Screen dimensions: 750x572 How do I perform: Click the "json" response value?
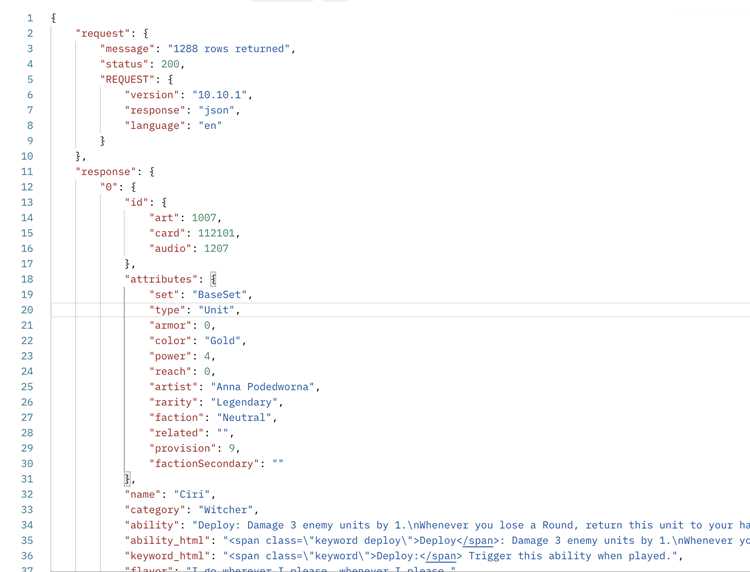(x=217, y=110)
